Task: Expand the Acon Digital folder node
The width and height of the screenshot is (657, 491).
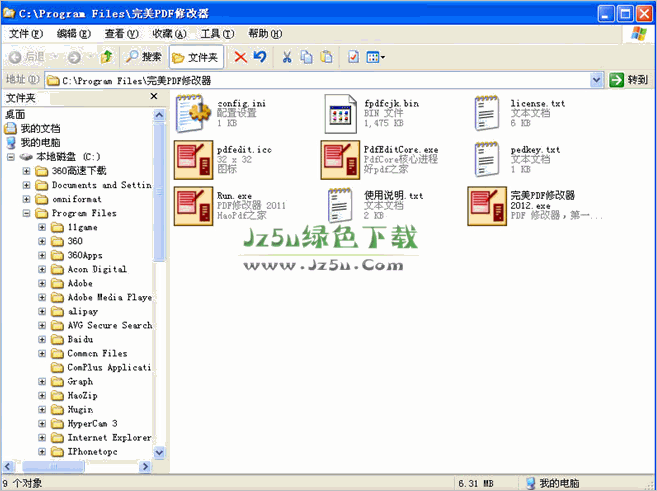Action: 42,269
